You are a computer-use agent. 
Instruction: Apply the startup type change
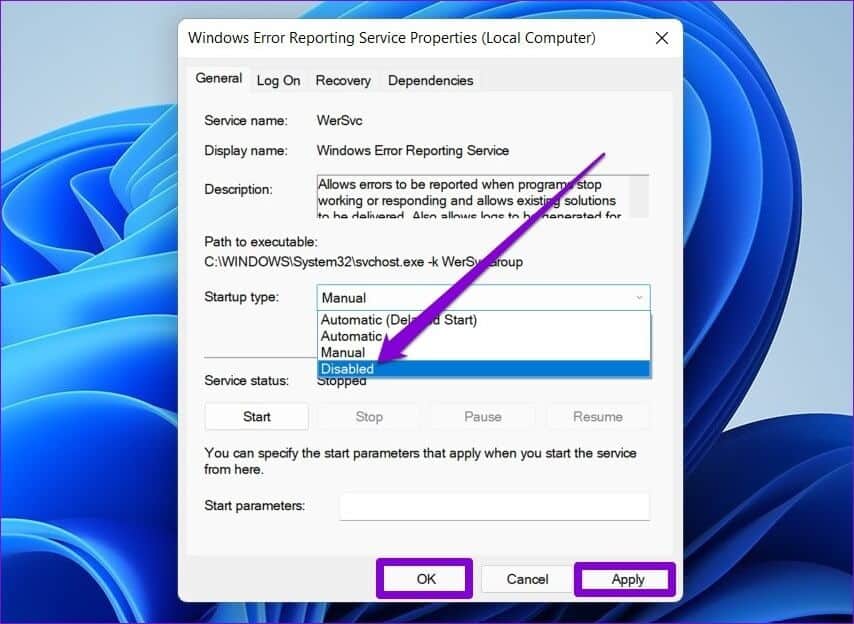point(627,579)
